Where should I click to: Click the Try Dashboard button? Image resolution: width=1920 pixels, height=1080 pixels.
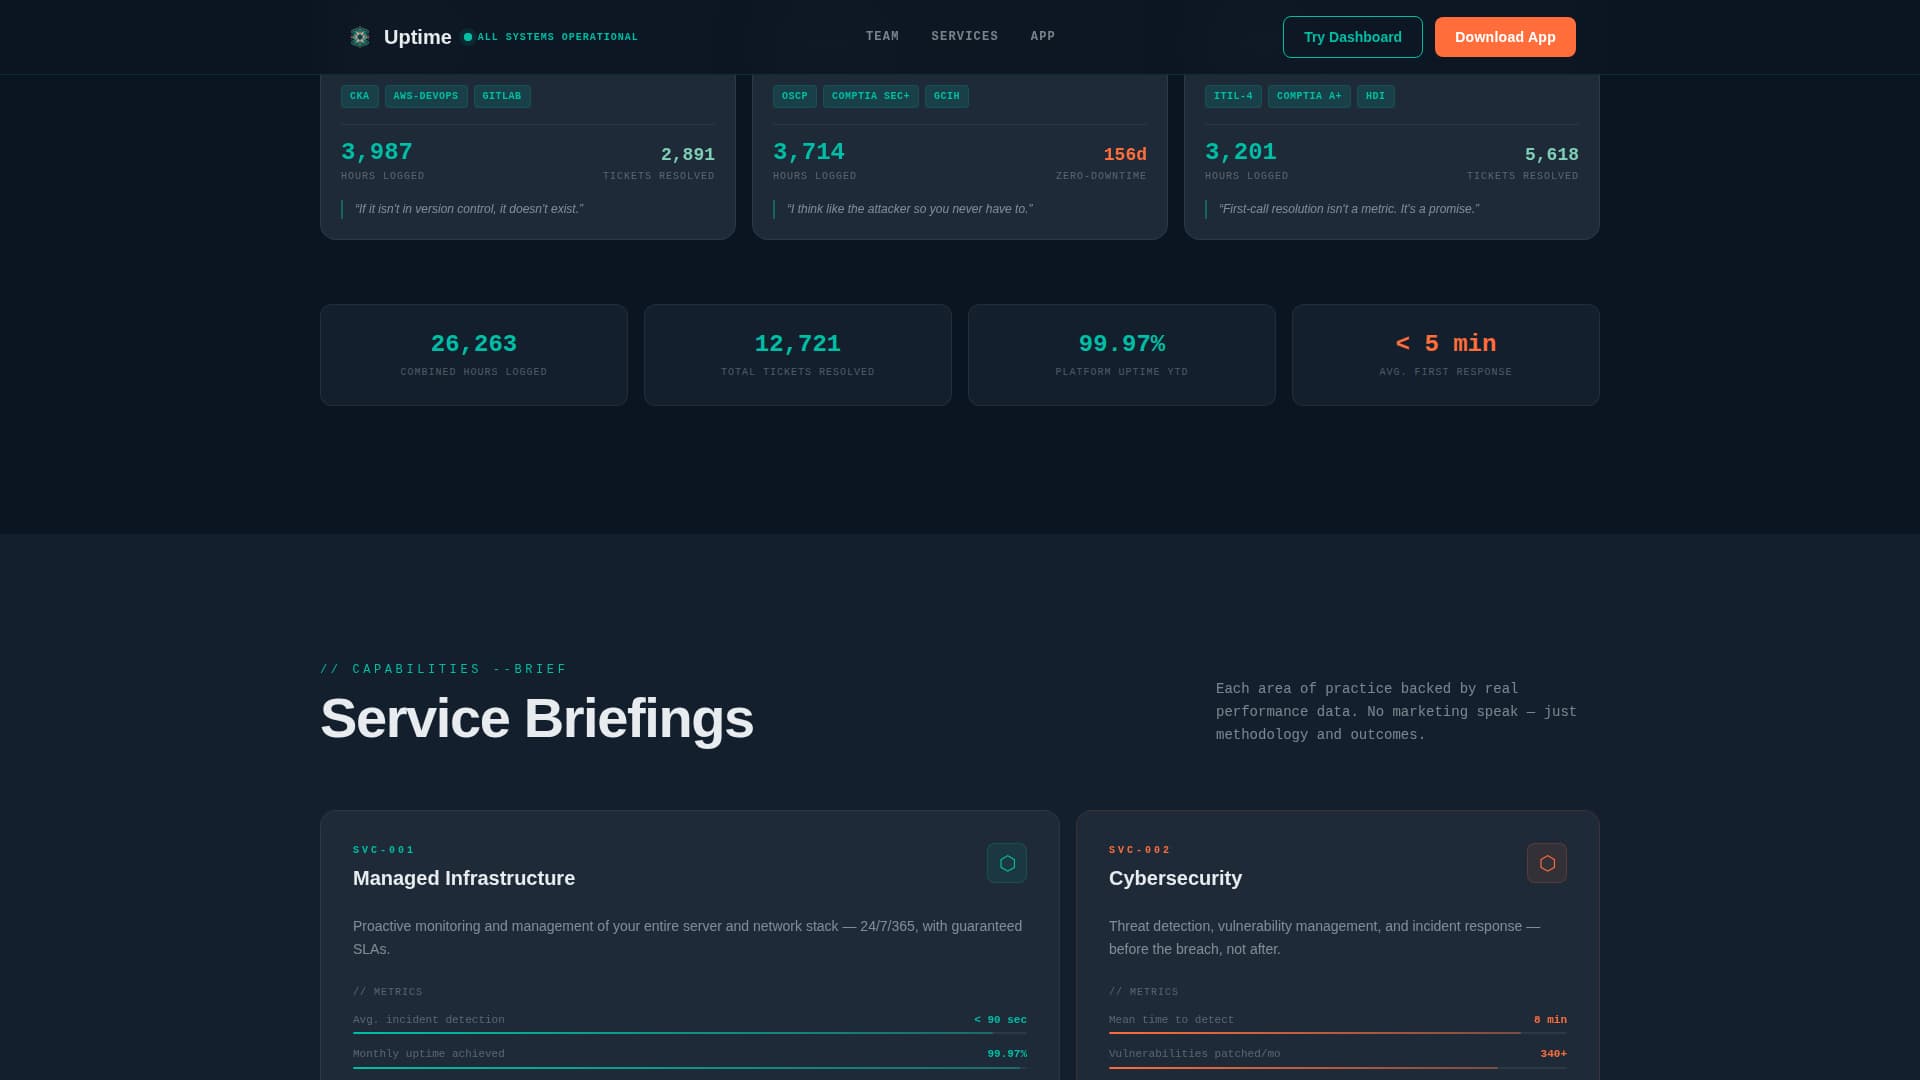point(1352,36)
